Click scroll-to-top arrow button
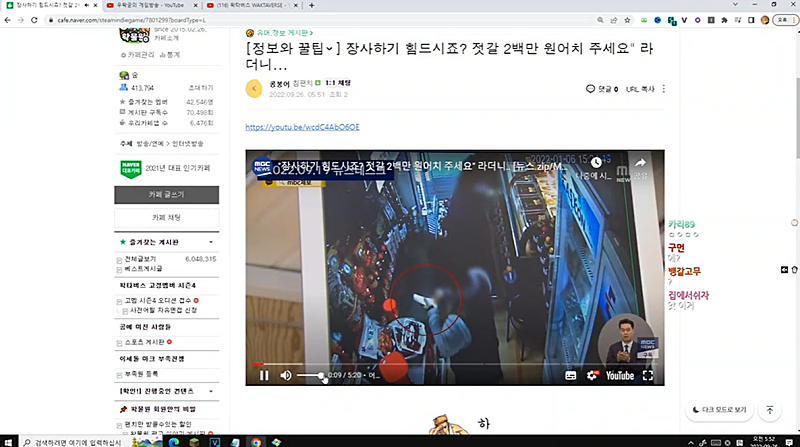The height and width of the screenshot is (447, 800). point(770,410)
